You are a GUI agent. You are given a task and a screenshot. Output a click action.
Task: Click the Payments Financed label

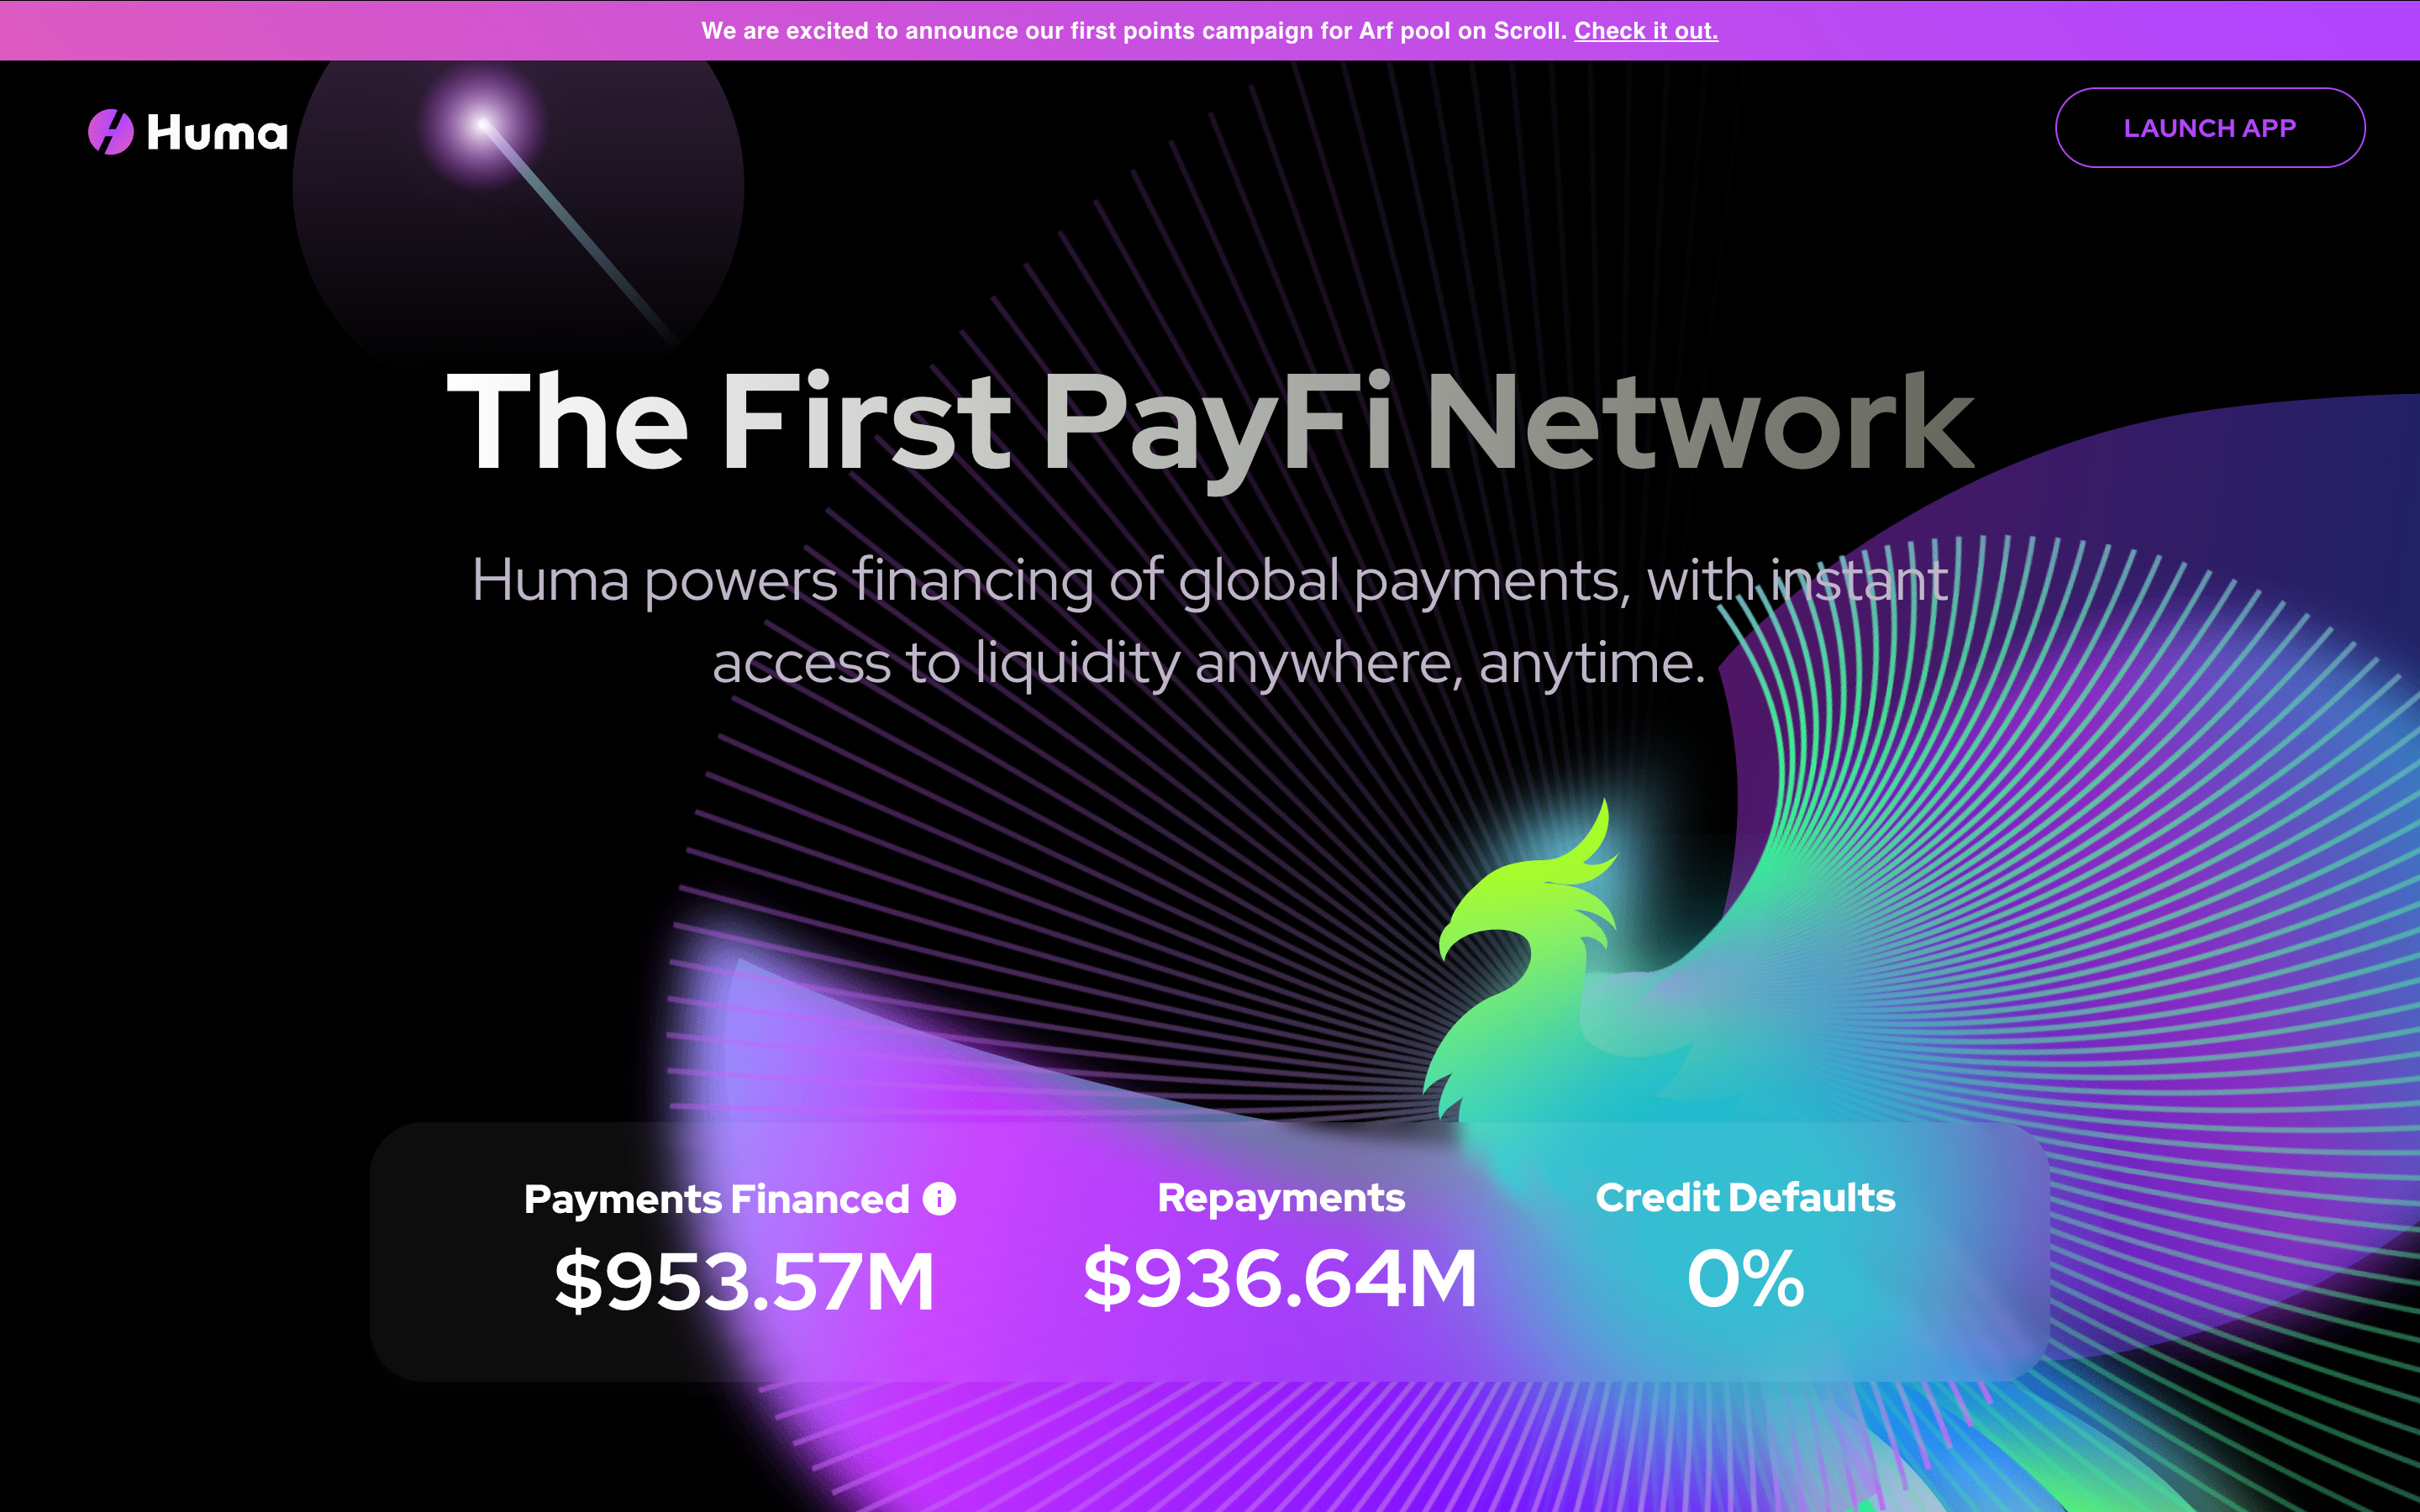717,1199
